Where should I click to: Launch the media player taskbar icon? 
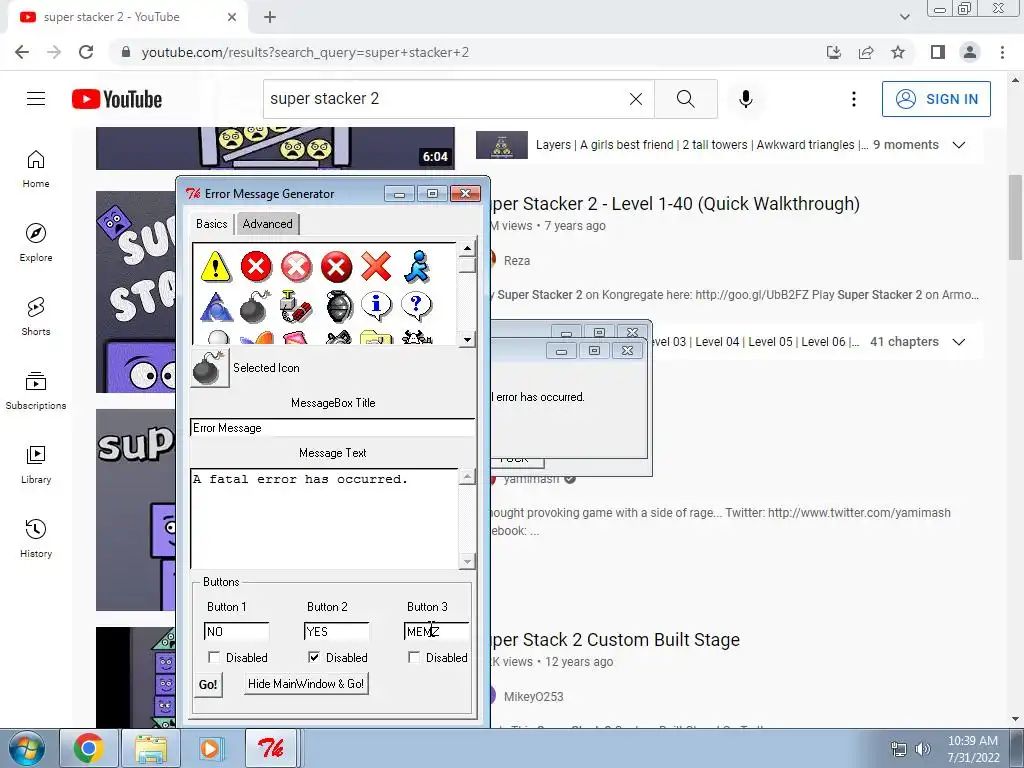pyautogui.click(x=210, y=748)
